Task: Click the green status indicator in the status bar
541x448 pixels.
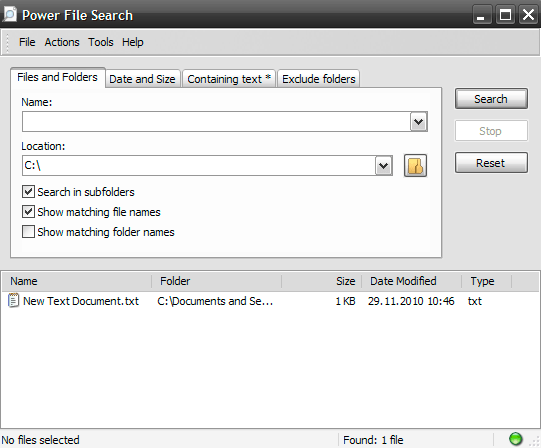Action: [x=515, y=439]
